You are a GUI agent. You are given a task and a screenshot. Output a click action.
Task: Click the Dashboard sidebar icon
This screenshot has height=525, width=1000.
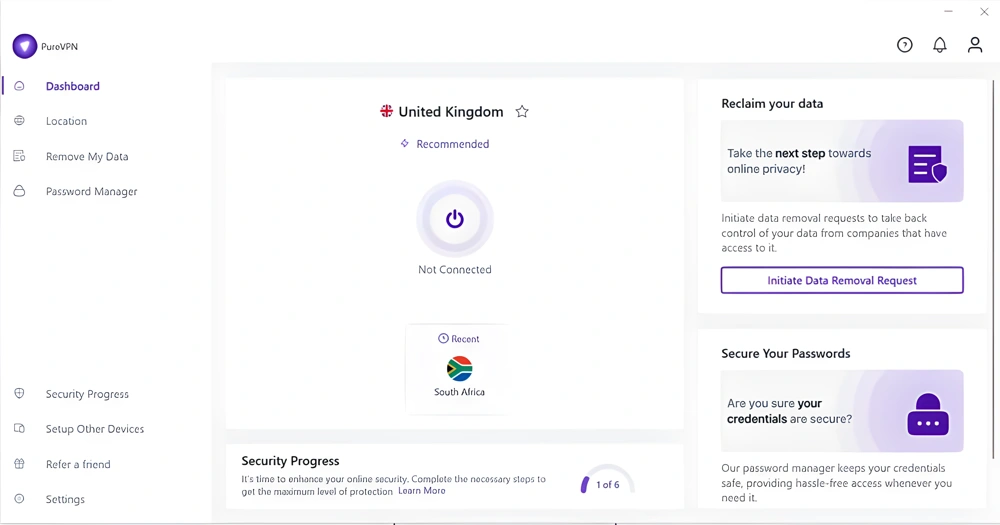pyautogui.click(x=19, y=85)
